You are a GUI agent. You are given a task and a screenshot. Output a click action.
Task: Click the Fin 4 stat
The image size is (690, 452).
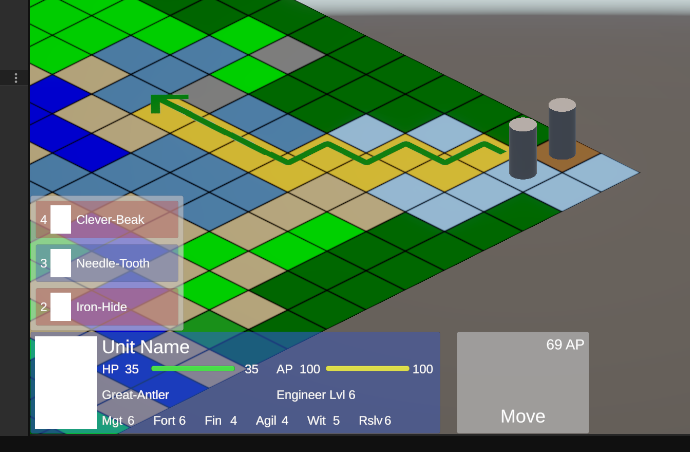pyautogui.click(x=221, y=421)
